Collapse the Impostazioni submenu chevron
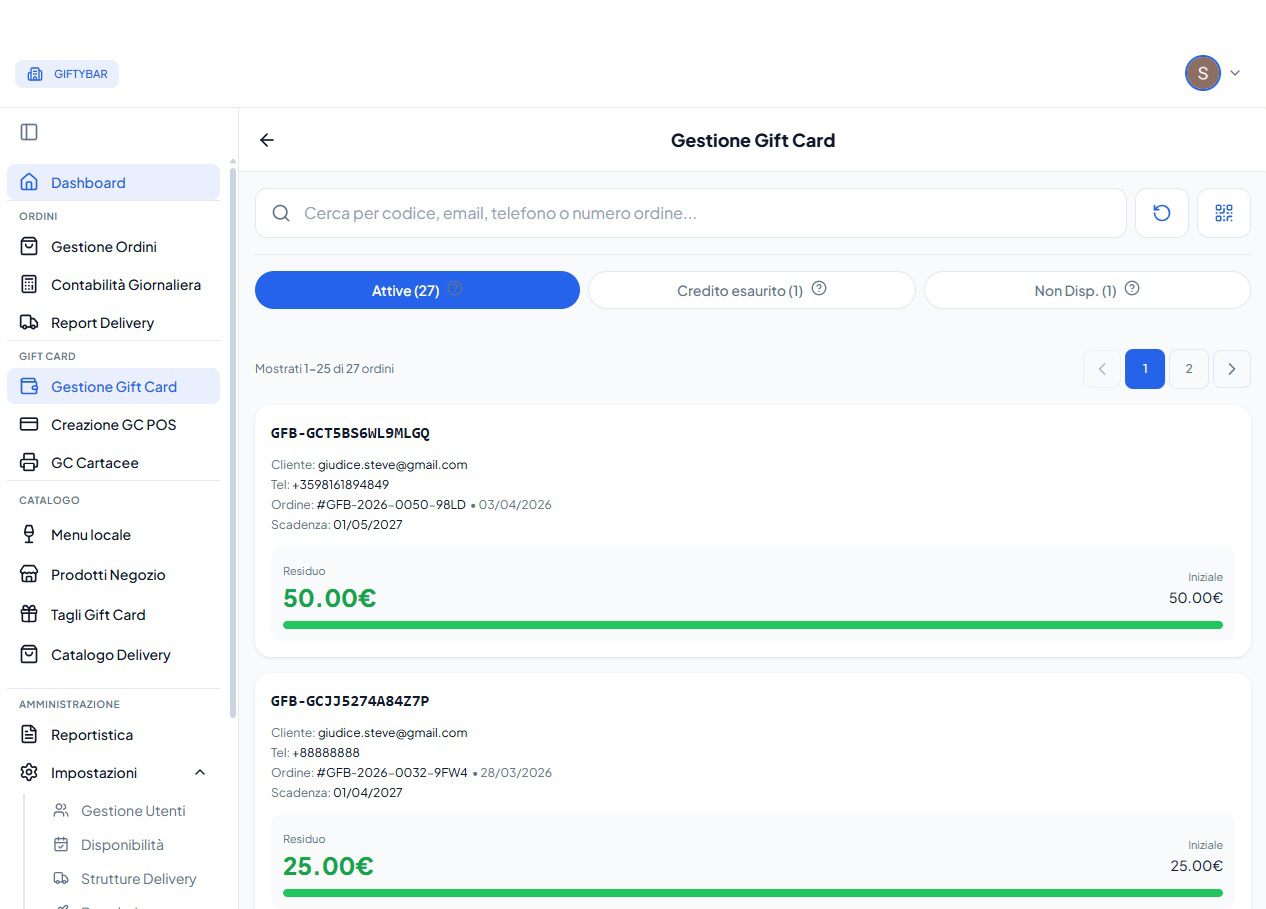This screenshot has width=1266, height=909. point(200,773)
